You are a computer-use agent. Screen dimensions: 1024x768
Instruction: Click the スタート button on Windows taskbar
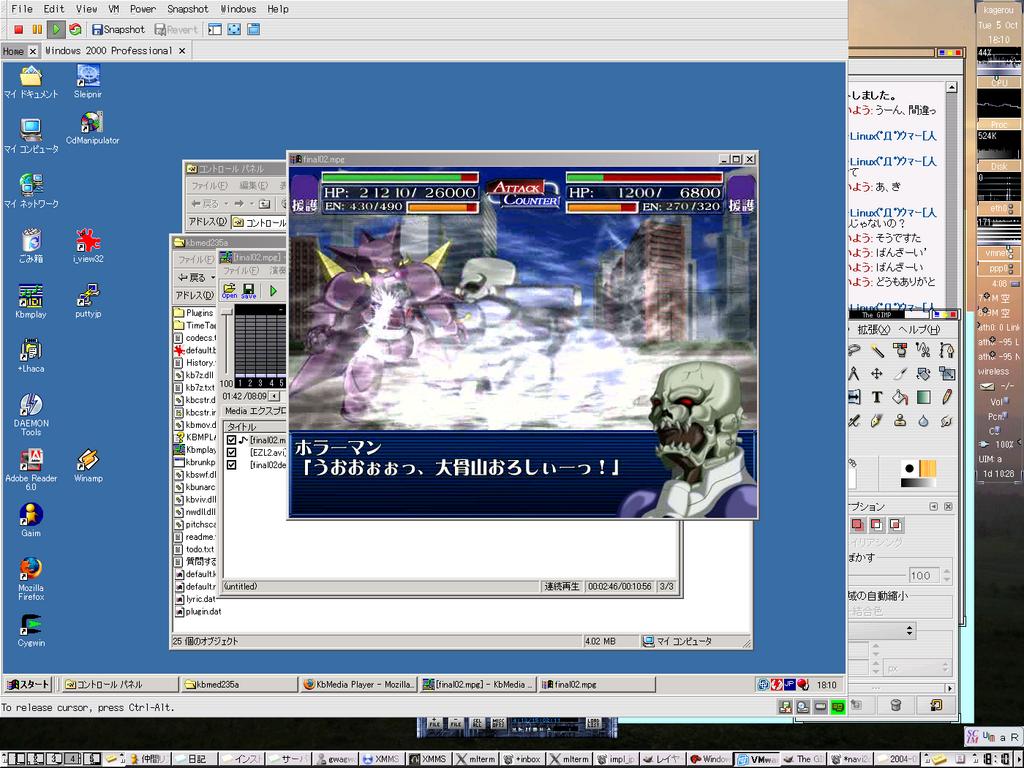pos(28,684)
